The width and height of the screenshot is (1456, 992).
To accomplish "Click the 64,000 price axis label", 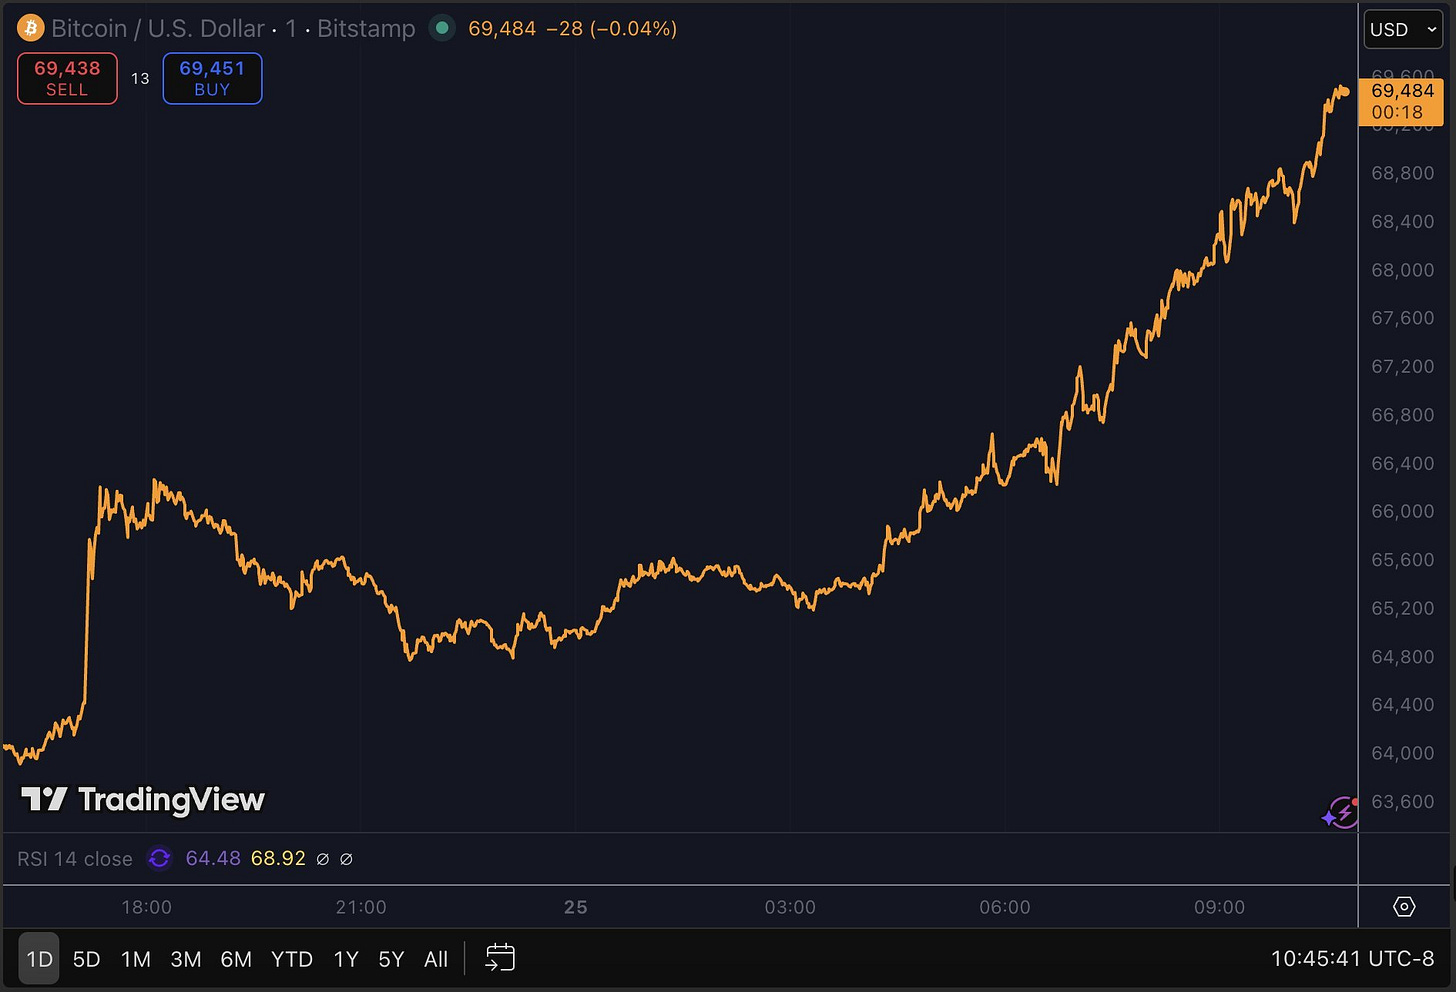I will [x=1402, y=753].
